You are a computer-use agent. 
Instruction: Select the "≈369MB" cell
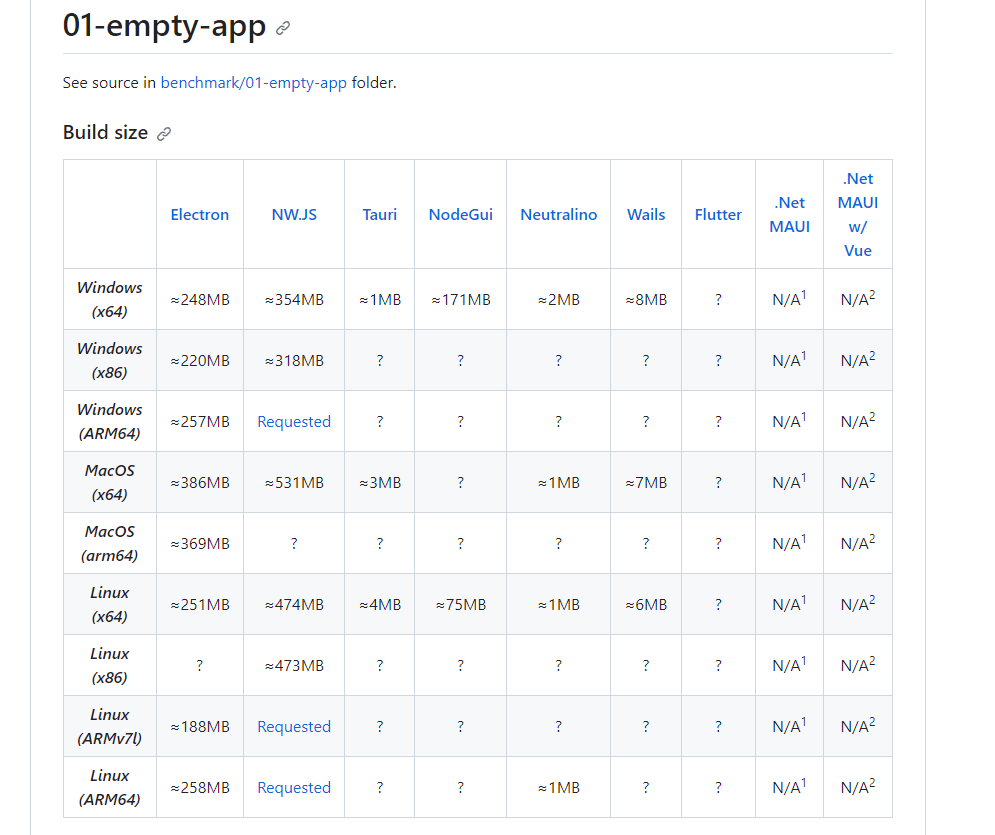[200, 544]
